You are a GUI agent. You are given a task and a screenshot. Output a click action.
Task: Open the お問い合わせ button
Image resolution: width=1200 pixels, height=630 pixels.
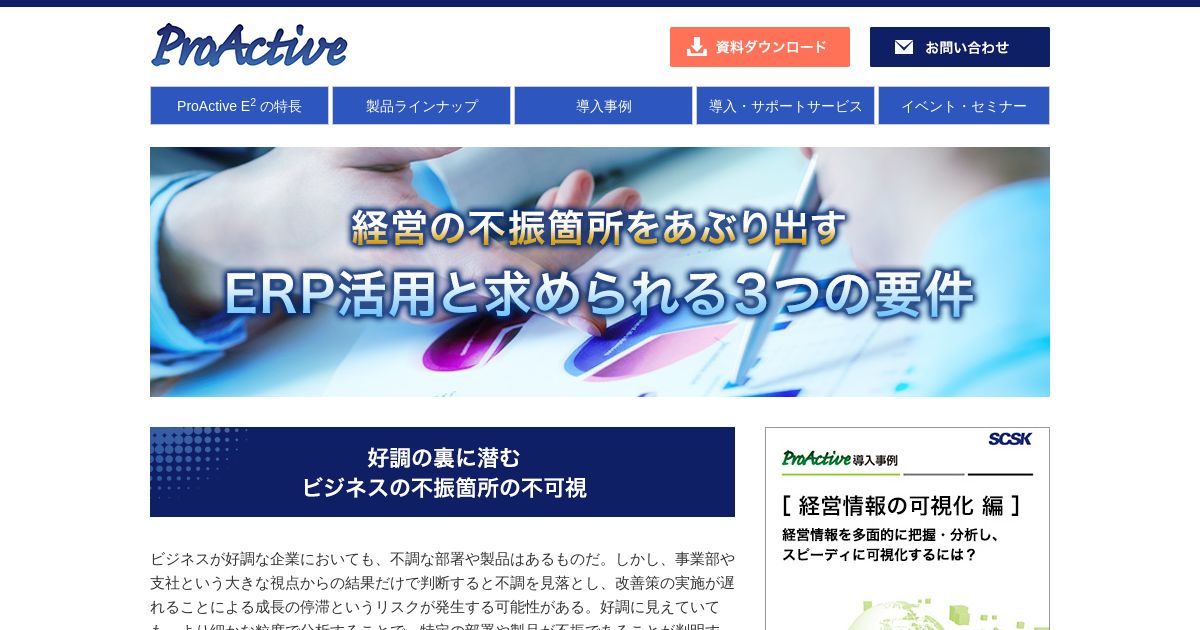coord(960,47)
